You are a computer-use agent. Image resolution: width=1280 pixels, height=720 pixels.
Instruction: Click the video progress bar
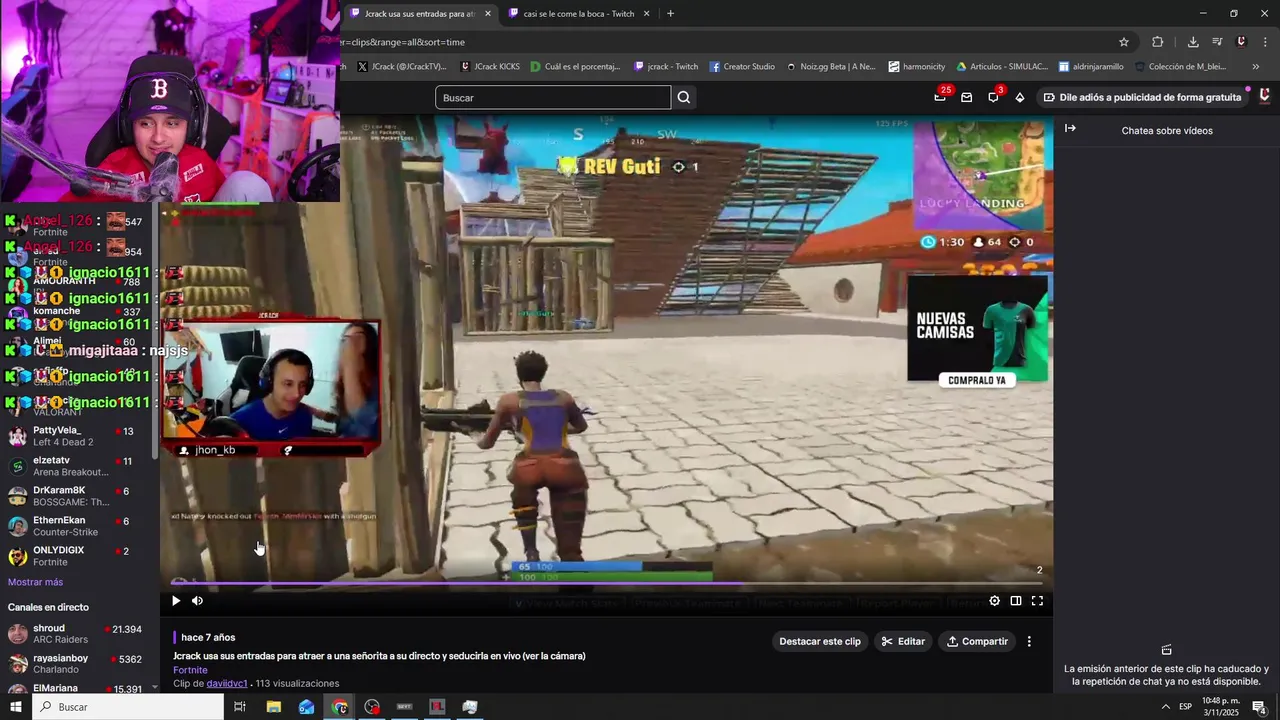(x=608, y=583)
